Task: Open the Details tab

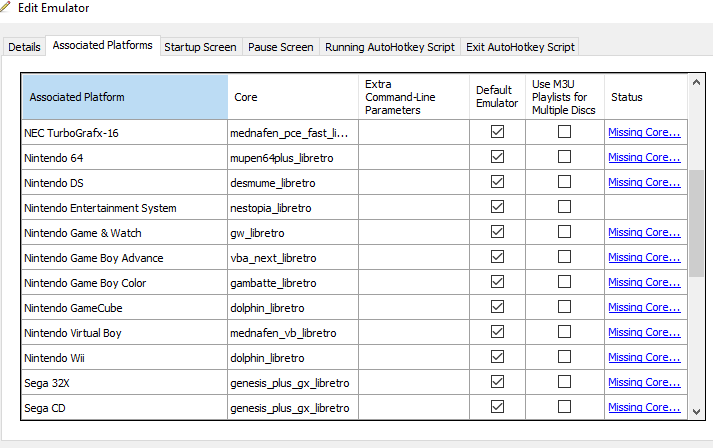Action: (24, 47)
